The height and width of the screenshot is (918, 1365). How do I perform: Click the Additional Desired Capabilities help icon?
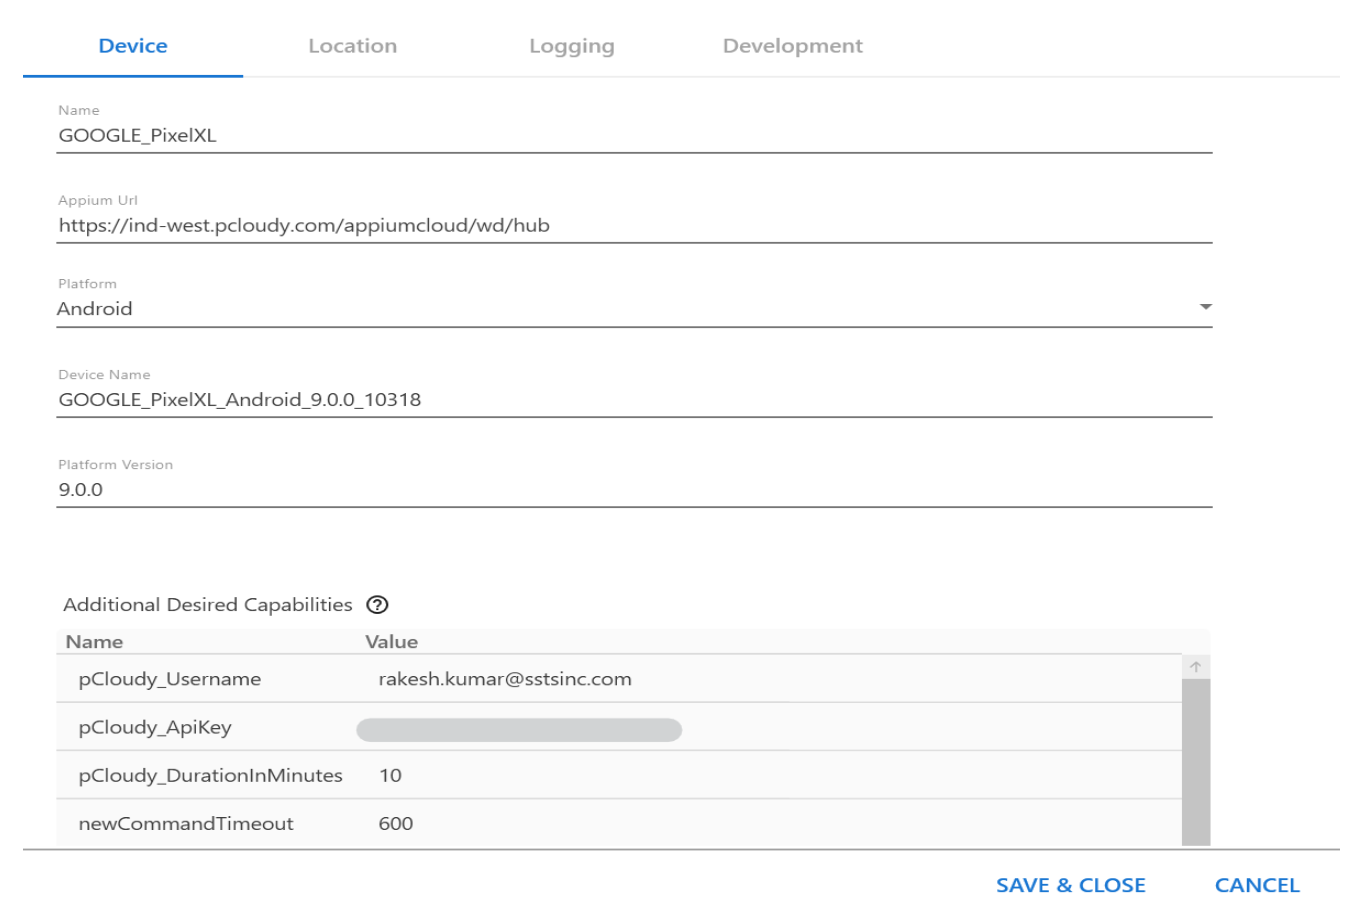(x=377, y=605)
